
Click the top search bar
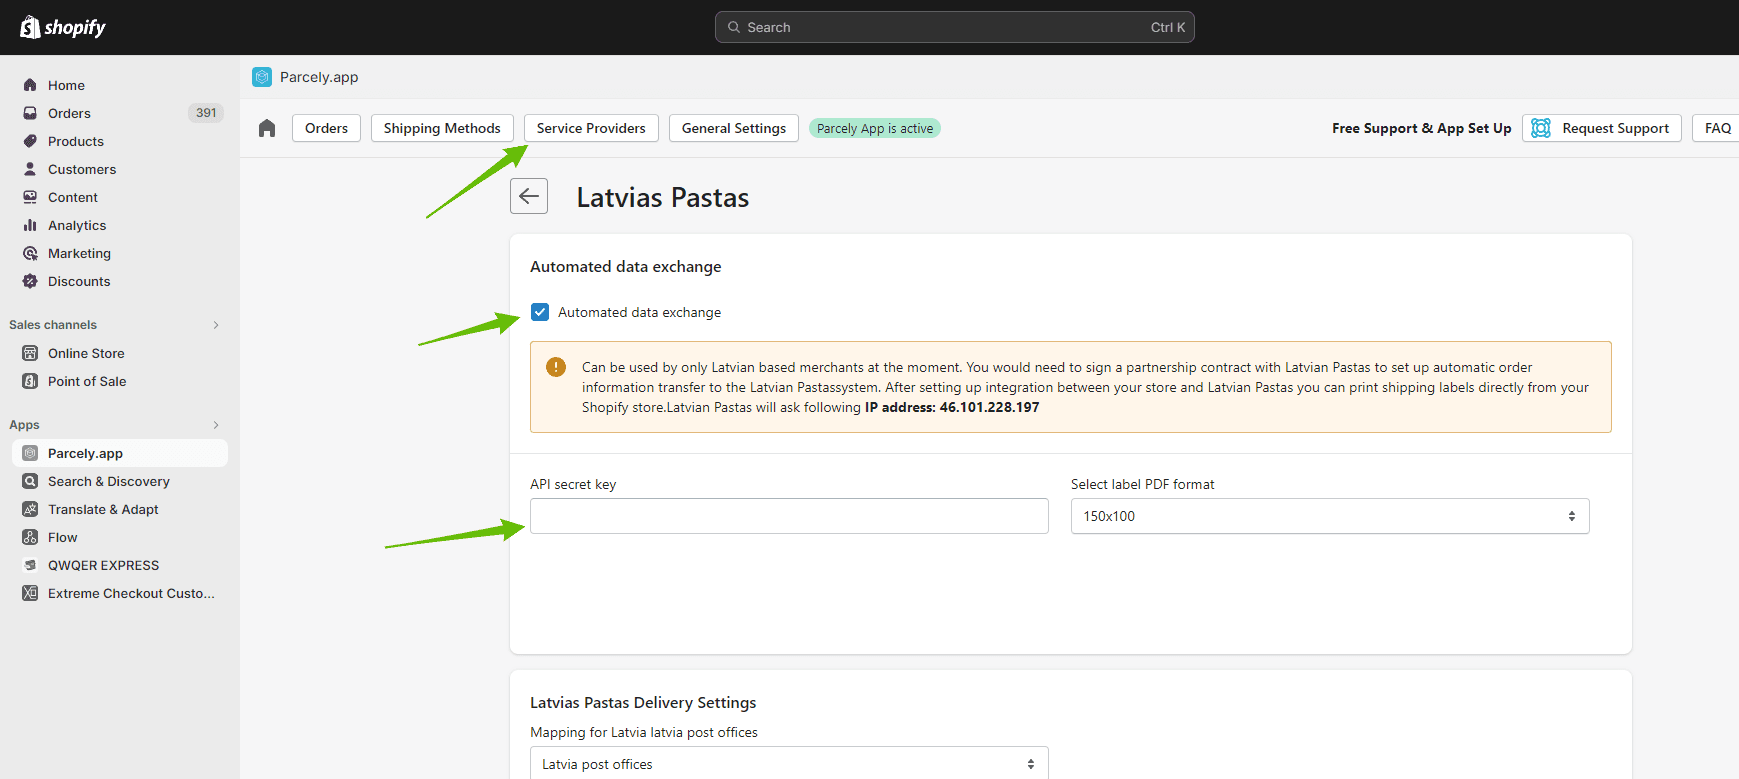click(x=954, y=27)
